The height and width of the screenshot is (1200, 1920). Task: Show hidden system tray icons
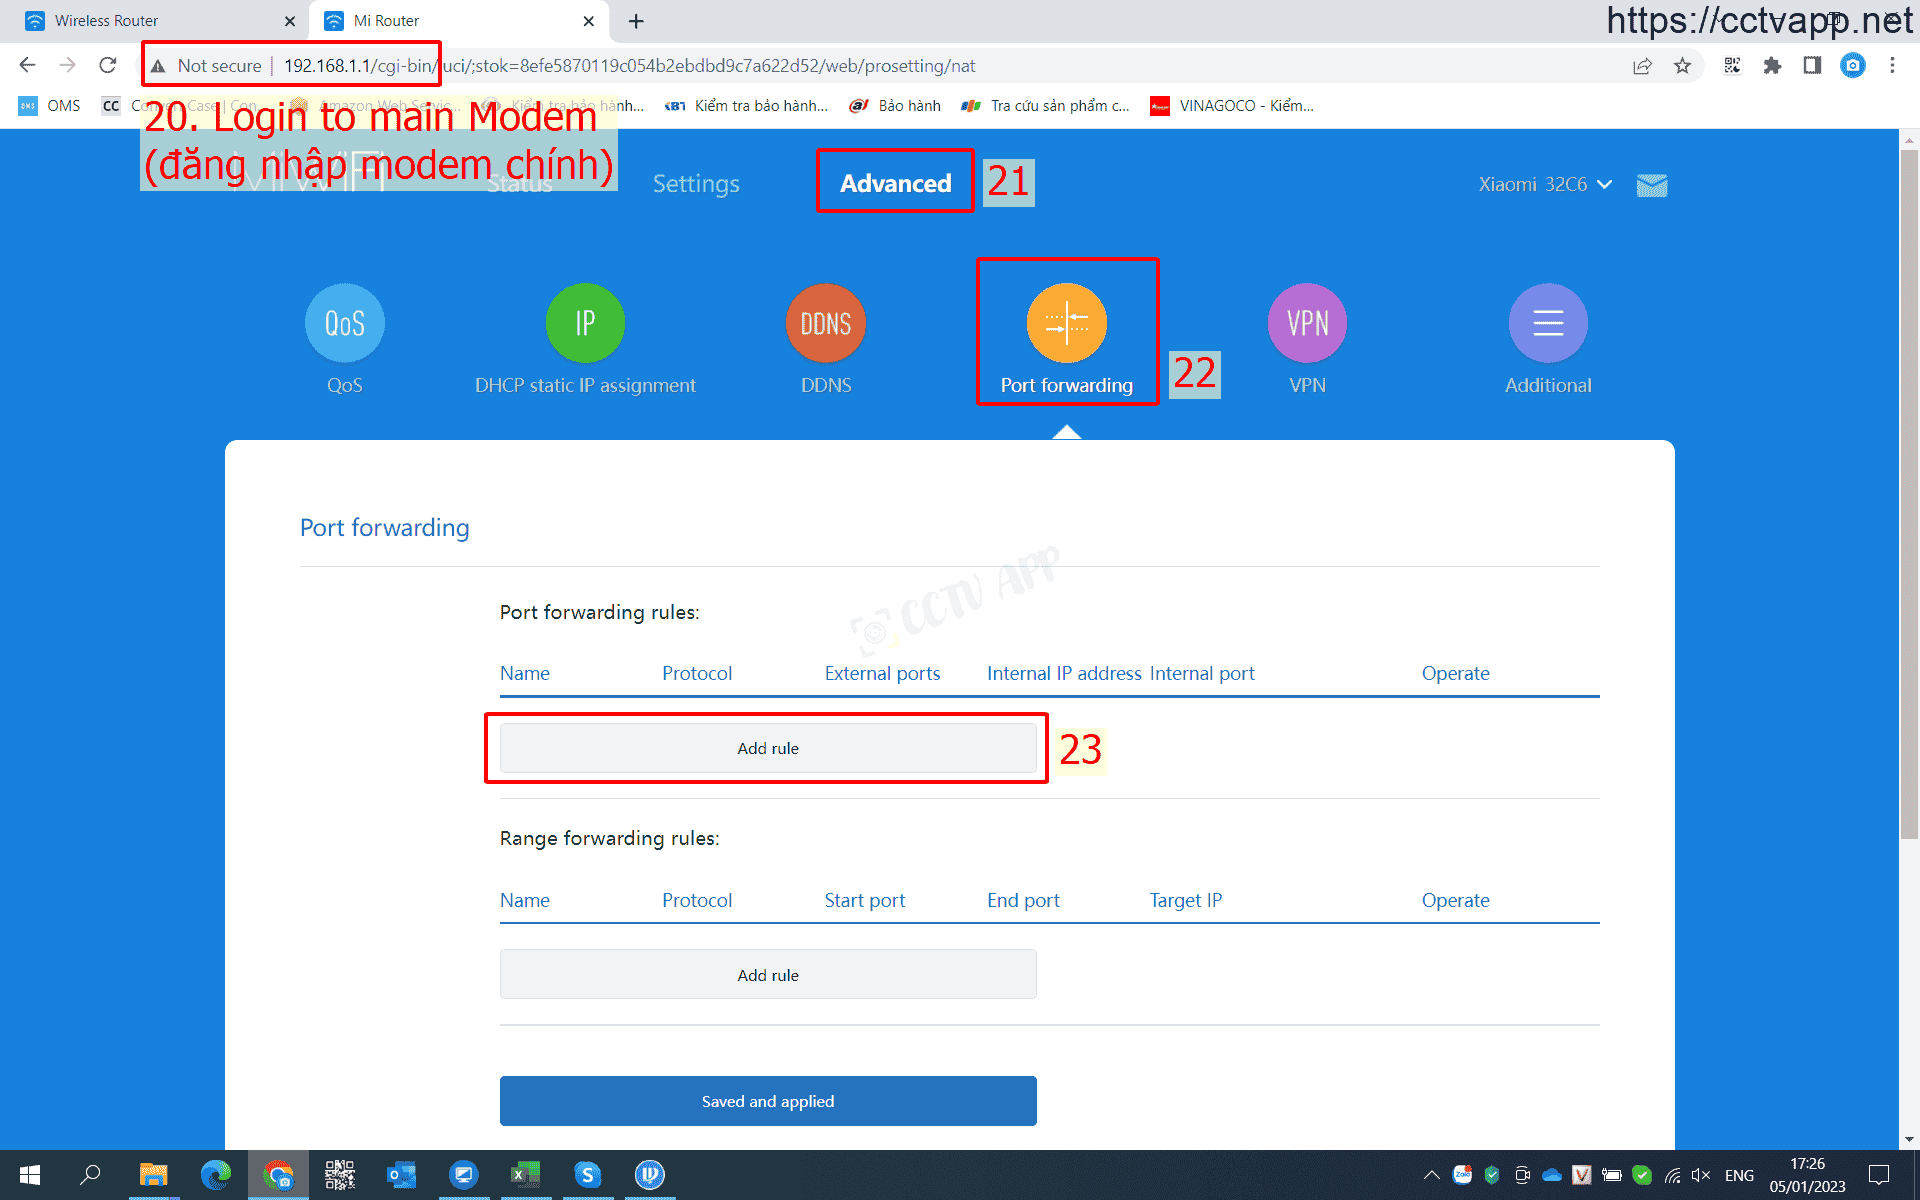pyautogui.click(x=1431, y=1175)
